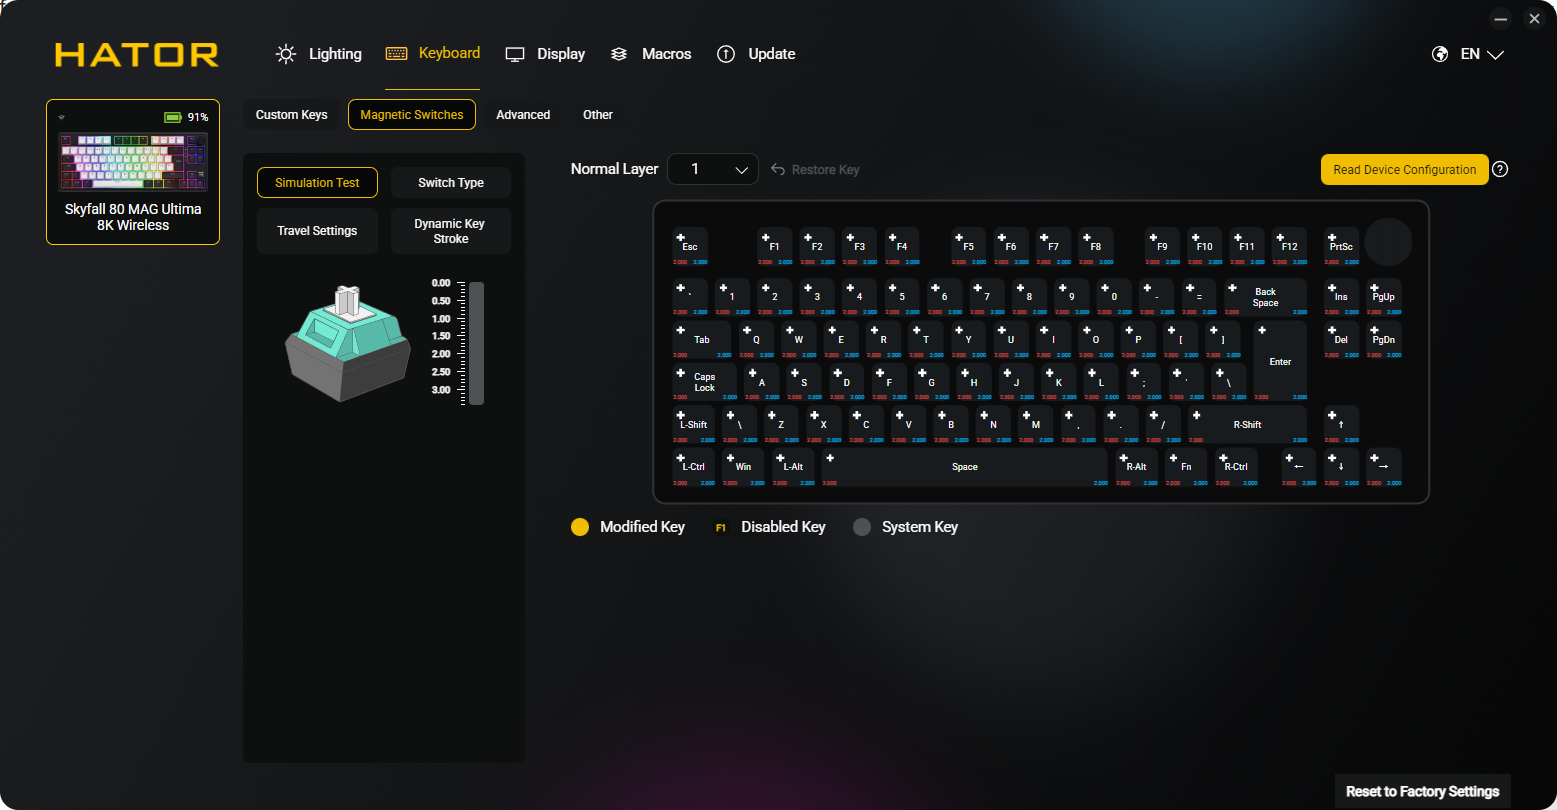
Task: Select the PrtSc key on the keyboard map
Action: click(1341, 246)
